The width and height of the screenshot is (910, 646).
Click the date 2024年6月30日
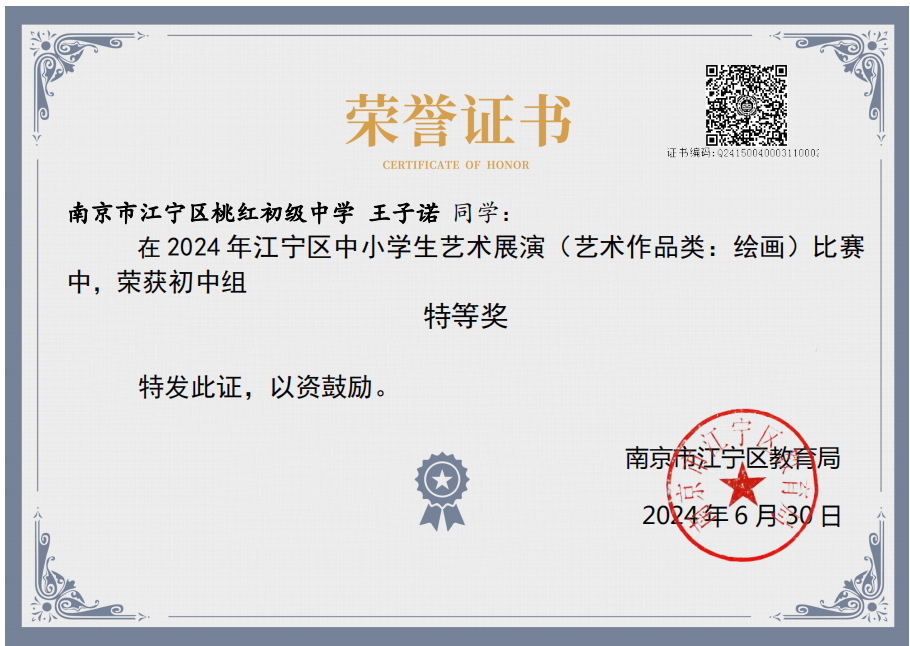pos(741,516)
